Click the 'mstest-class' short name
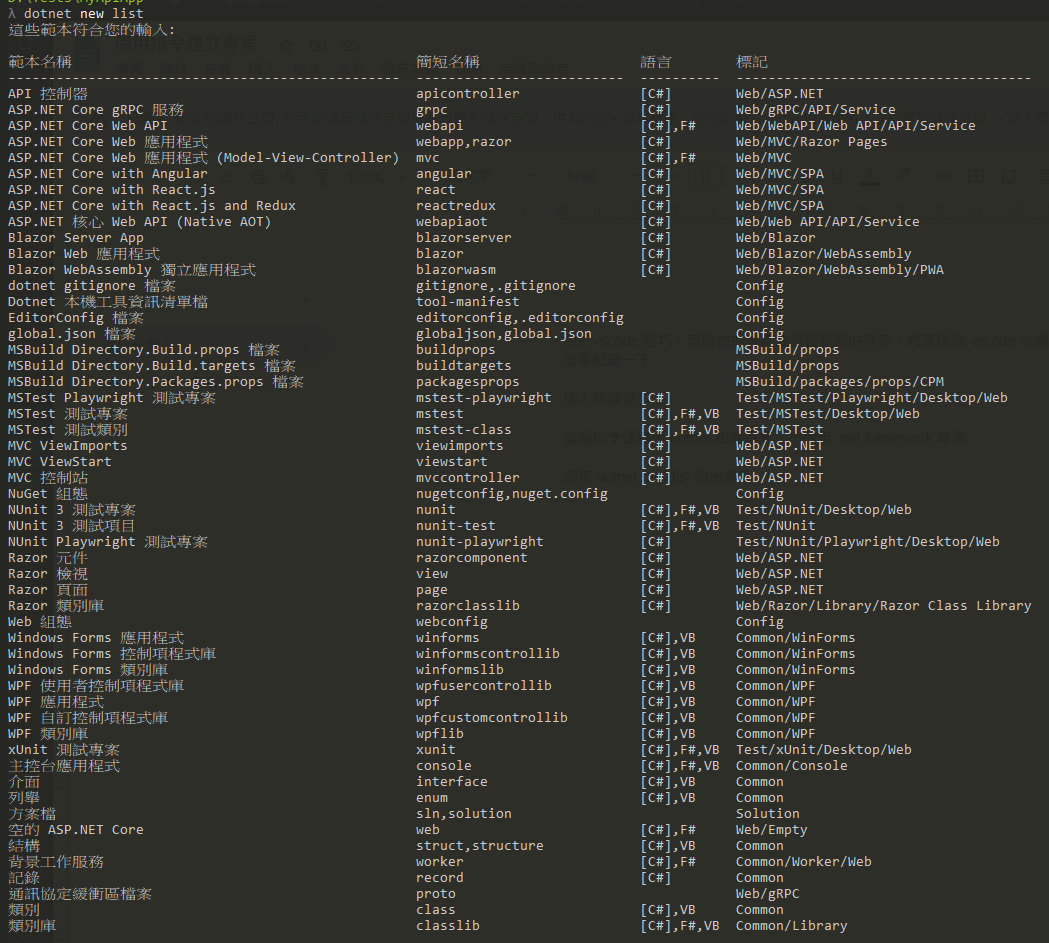 click(x=464, y=430)
